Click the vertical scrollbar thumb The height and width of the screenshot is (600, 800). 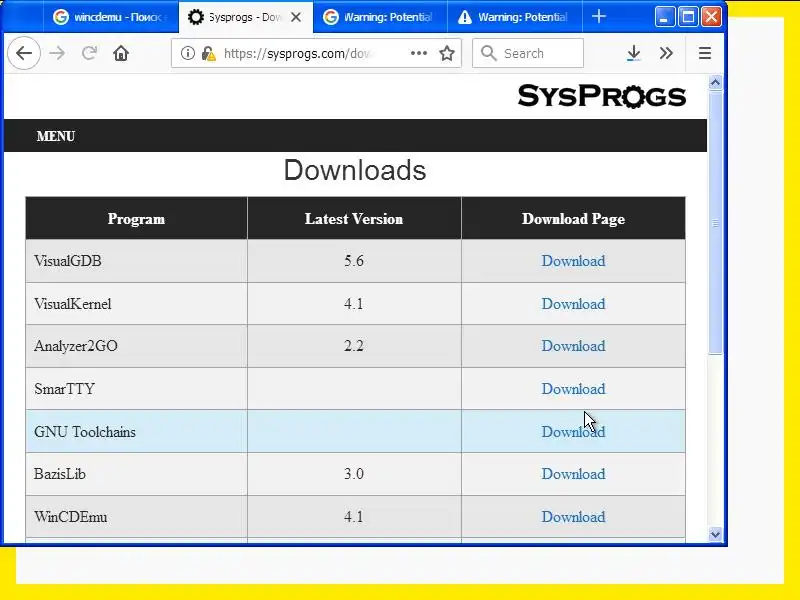715,222
